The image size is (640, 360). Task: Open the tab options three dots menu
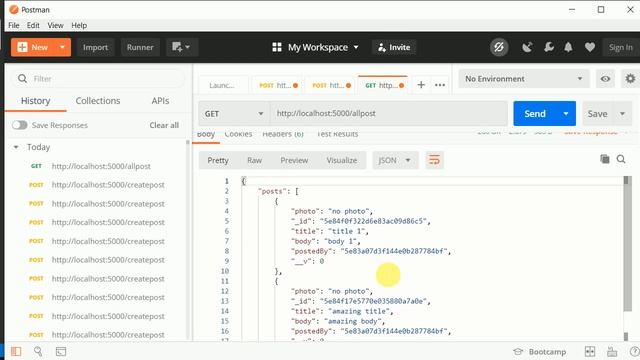click(x=440, y=85)
